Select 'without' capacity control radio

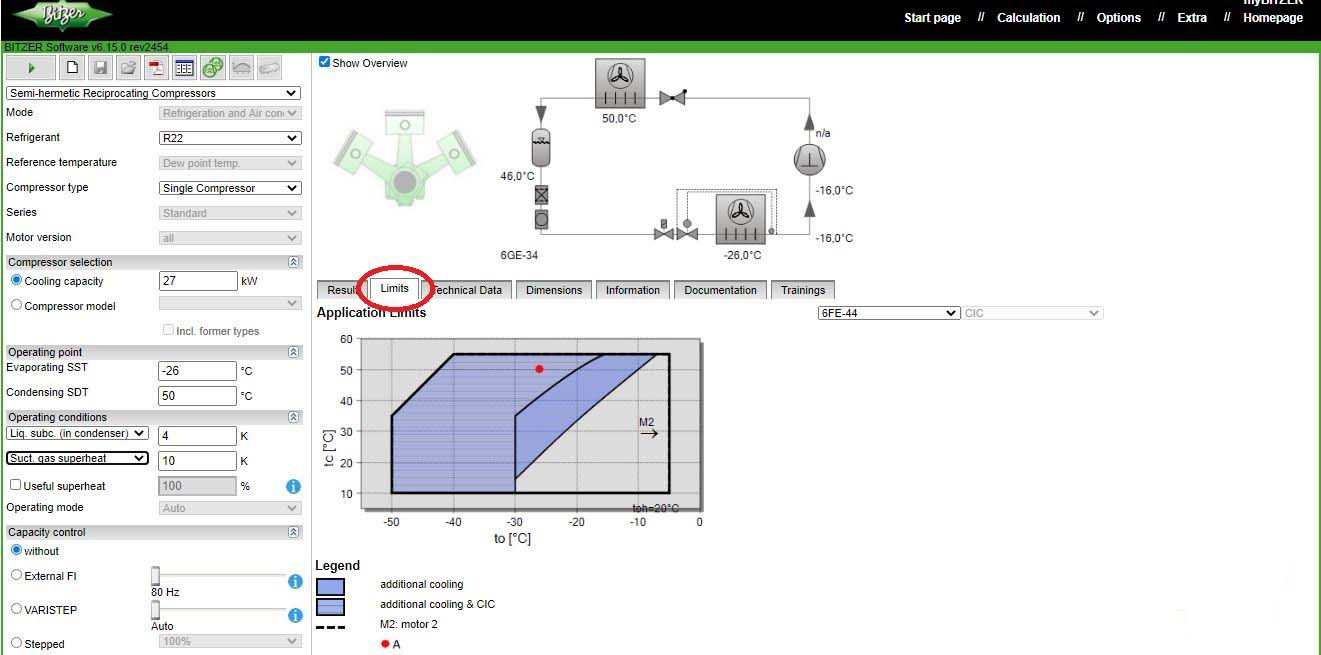16,550
